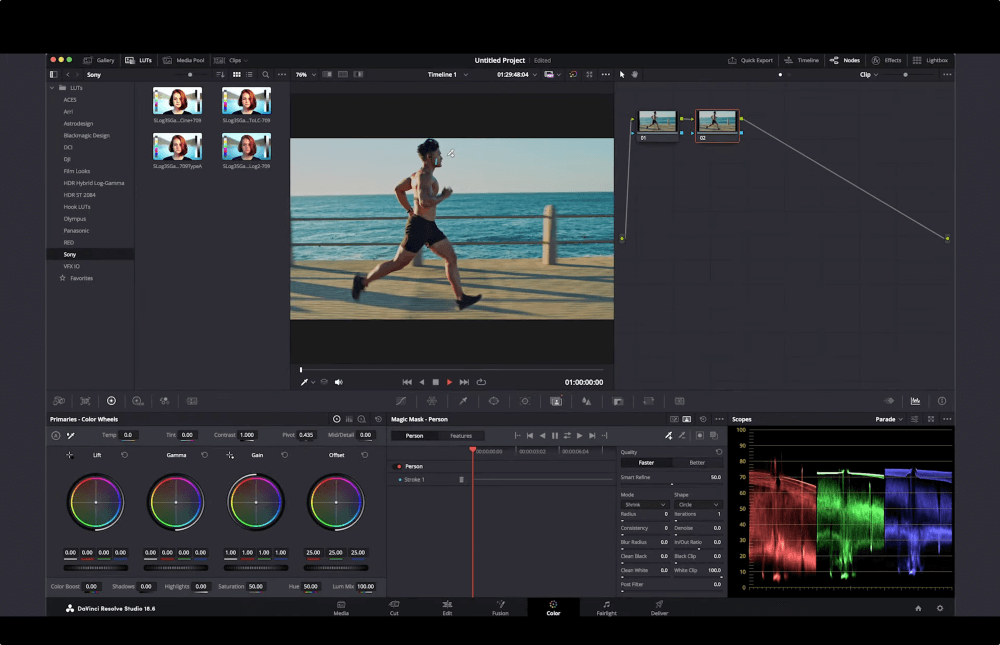The height and width of the screenshot is (645, 1000).
Task: Open the Curves palette icon
Action: 401,401
